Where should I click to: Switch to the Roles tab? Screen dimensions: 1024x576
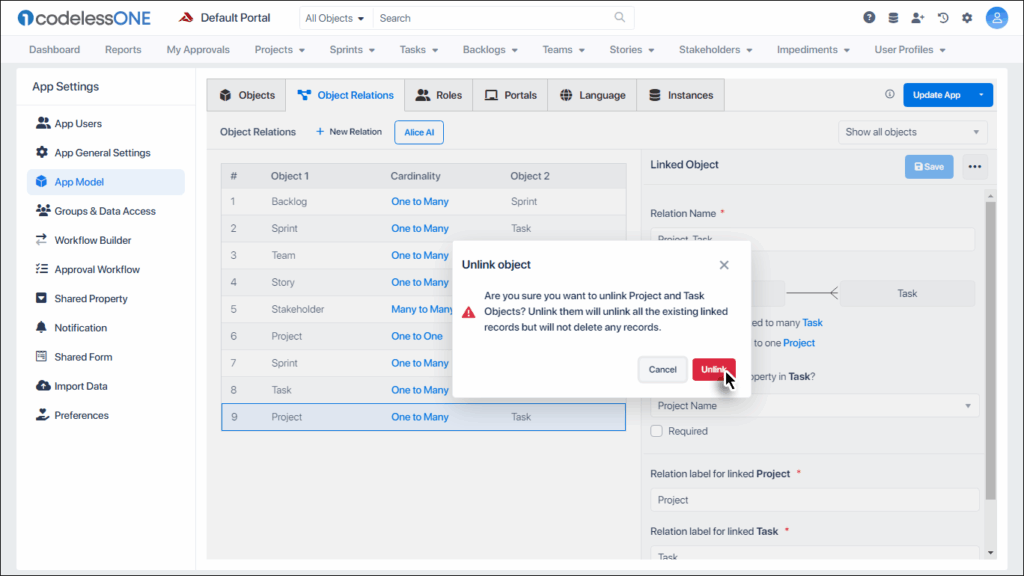[x=439, y=95]
